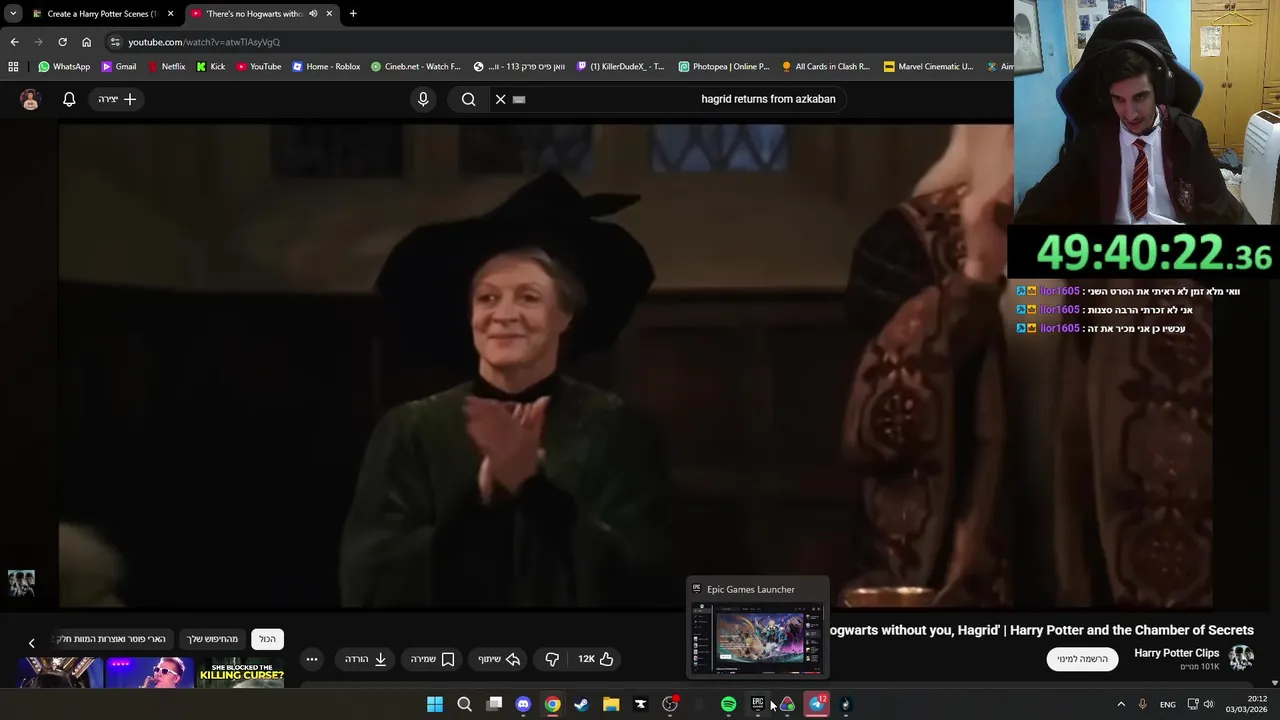Open the video's more options menu
The height and width of the screenshot is (720, 1280).
[312, 659]
